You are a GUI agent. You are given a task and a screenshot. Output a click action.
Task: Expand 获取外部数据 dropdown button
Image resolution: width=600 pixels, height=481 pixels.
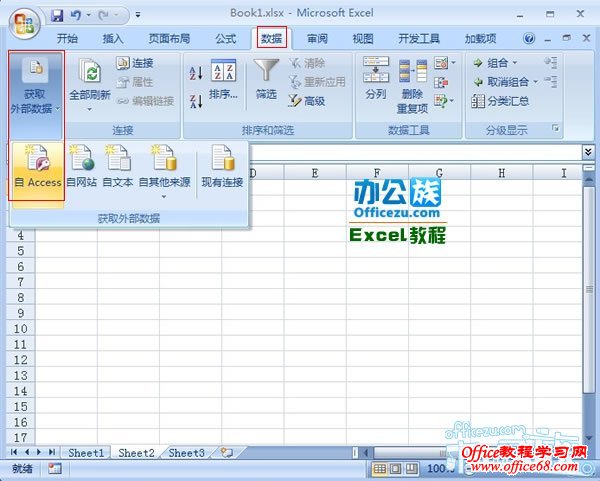pyautogui.click(x=35, y=95)
